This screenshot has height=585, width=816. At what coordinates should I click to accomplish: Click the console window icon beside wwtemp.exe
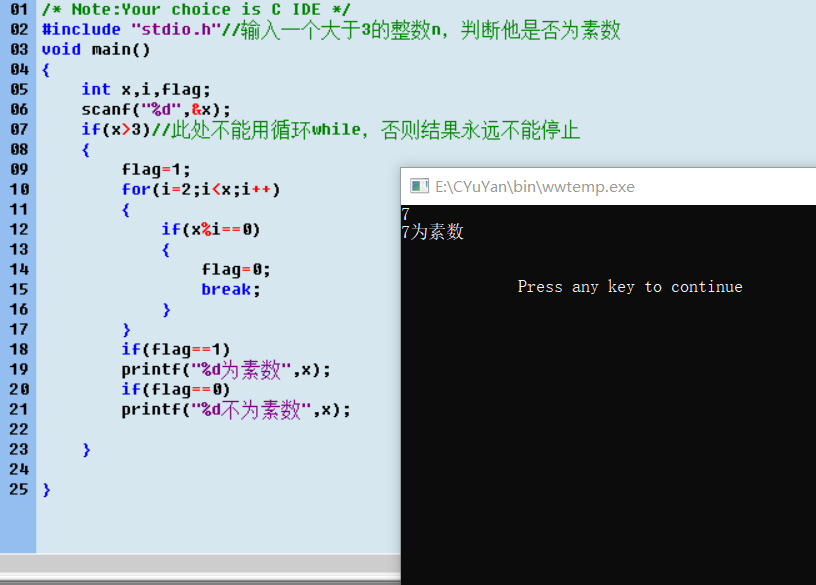[419, 186]
